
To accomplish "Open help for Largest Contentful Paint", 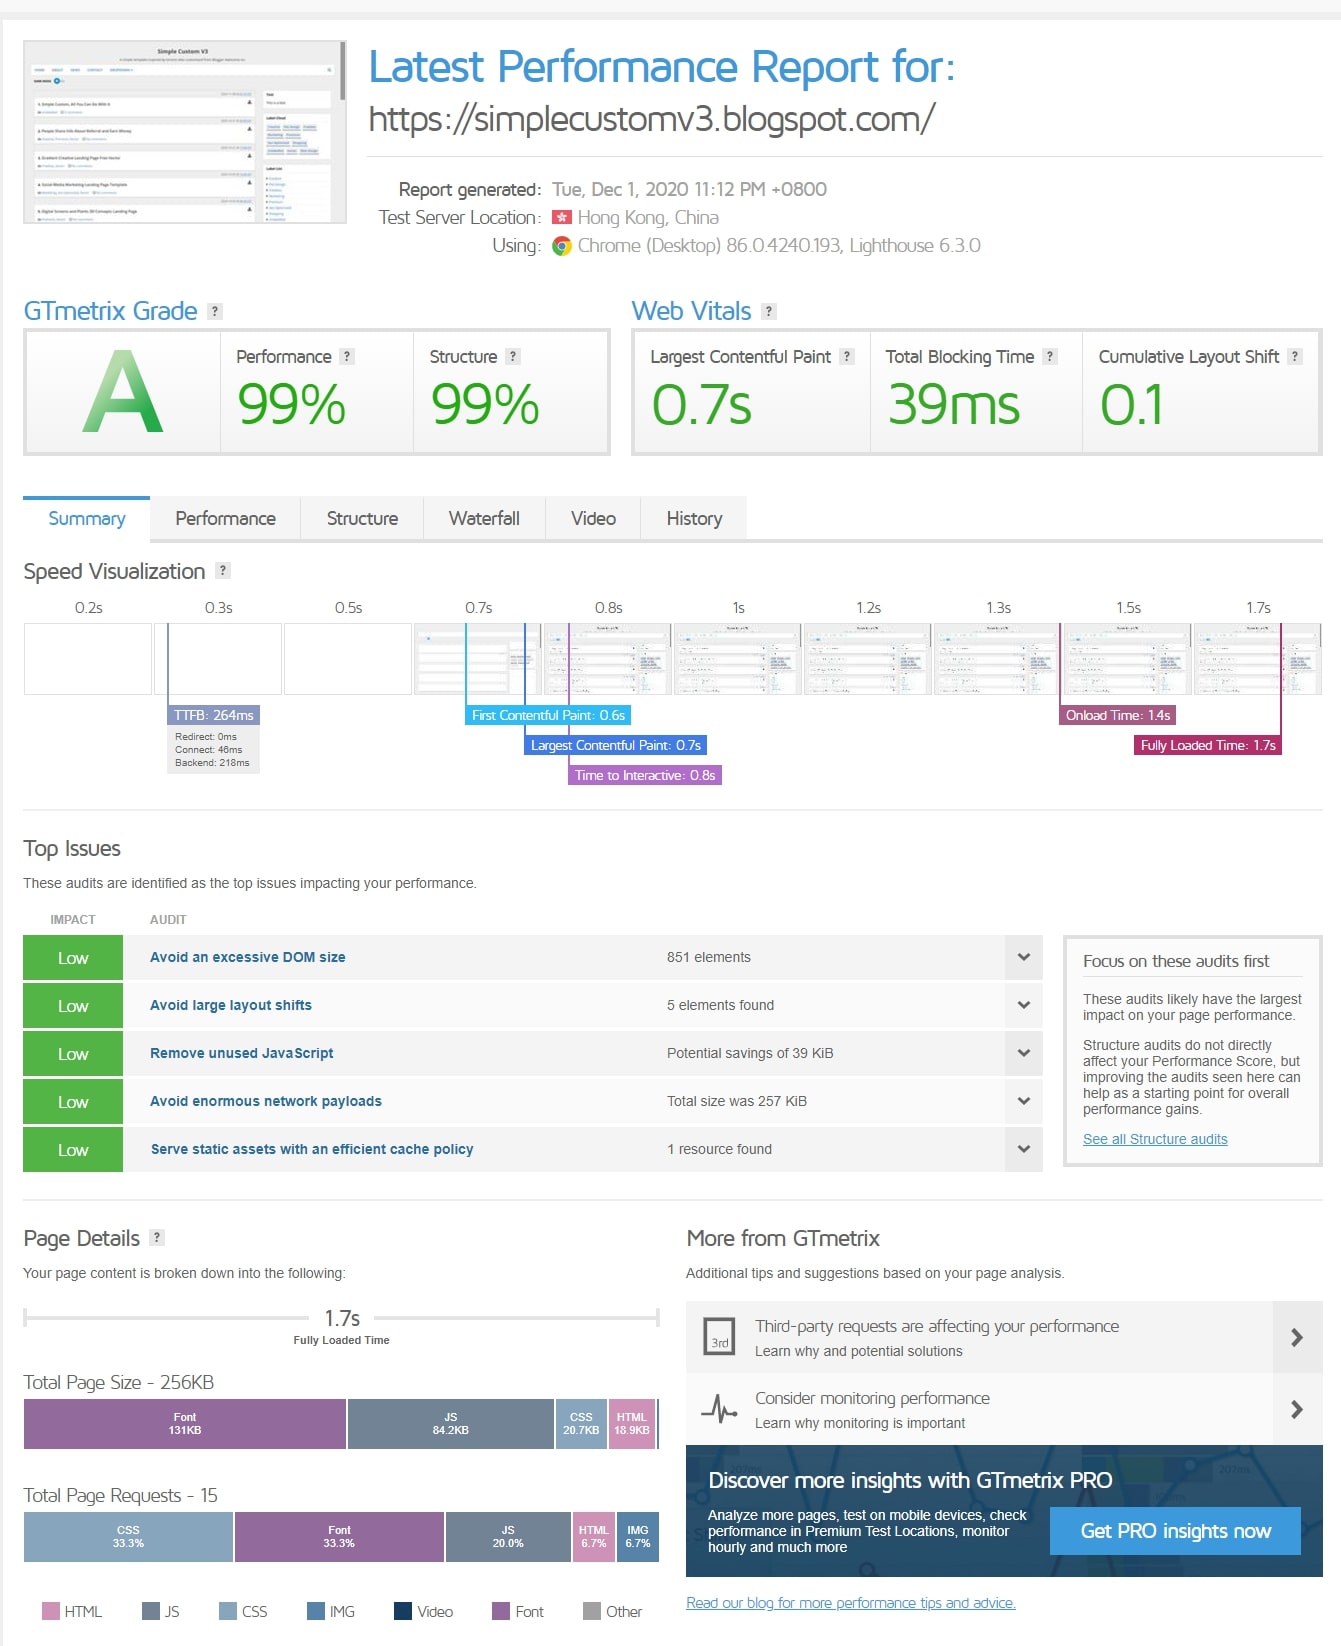I will (x=847, y=356).
